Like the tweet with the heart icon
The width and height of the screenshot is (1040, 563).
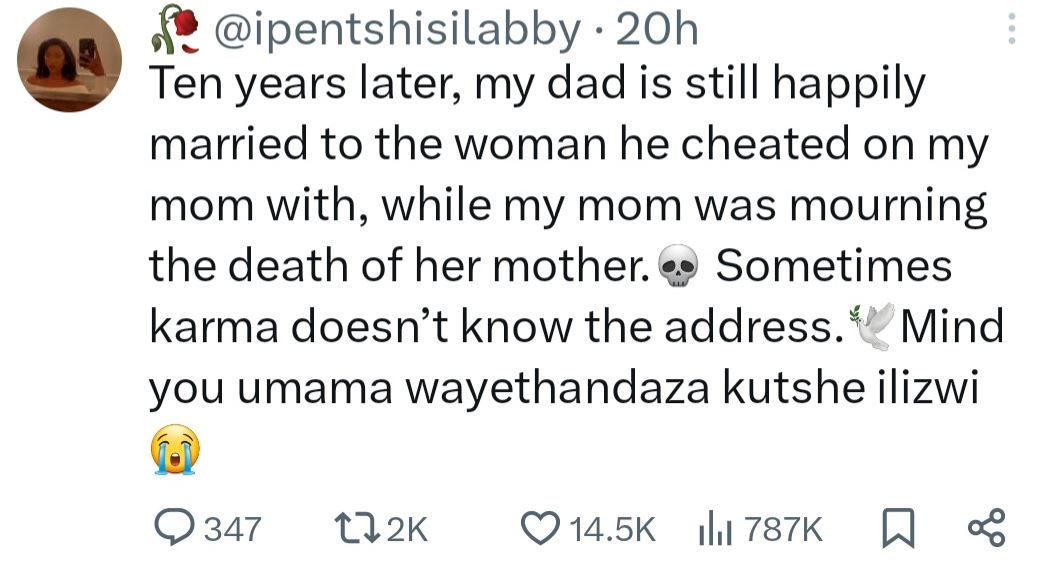point(543,527)
